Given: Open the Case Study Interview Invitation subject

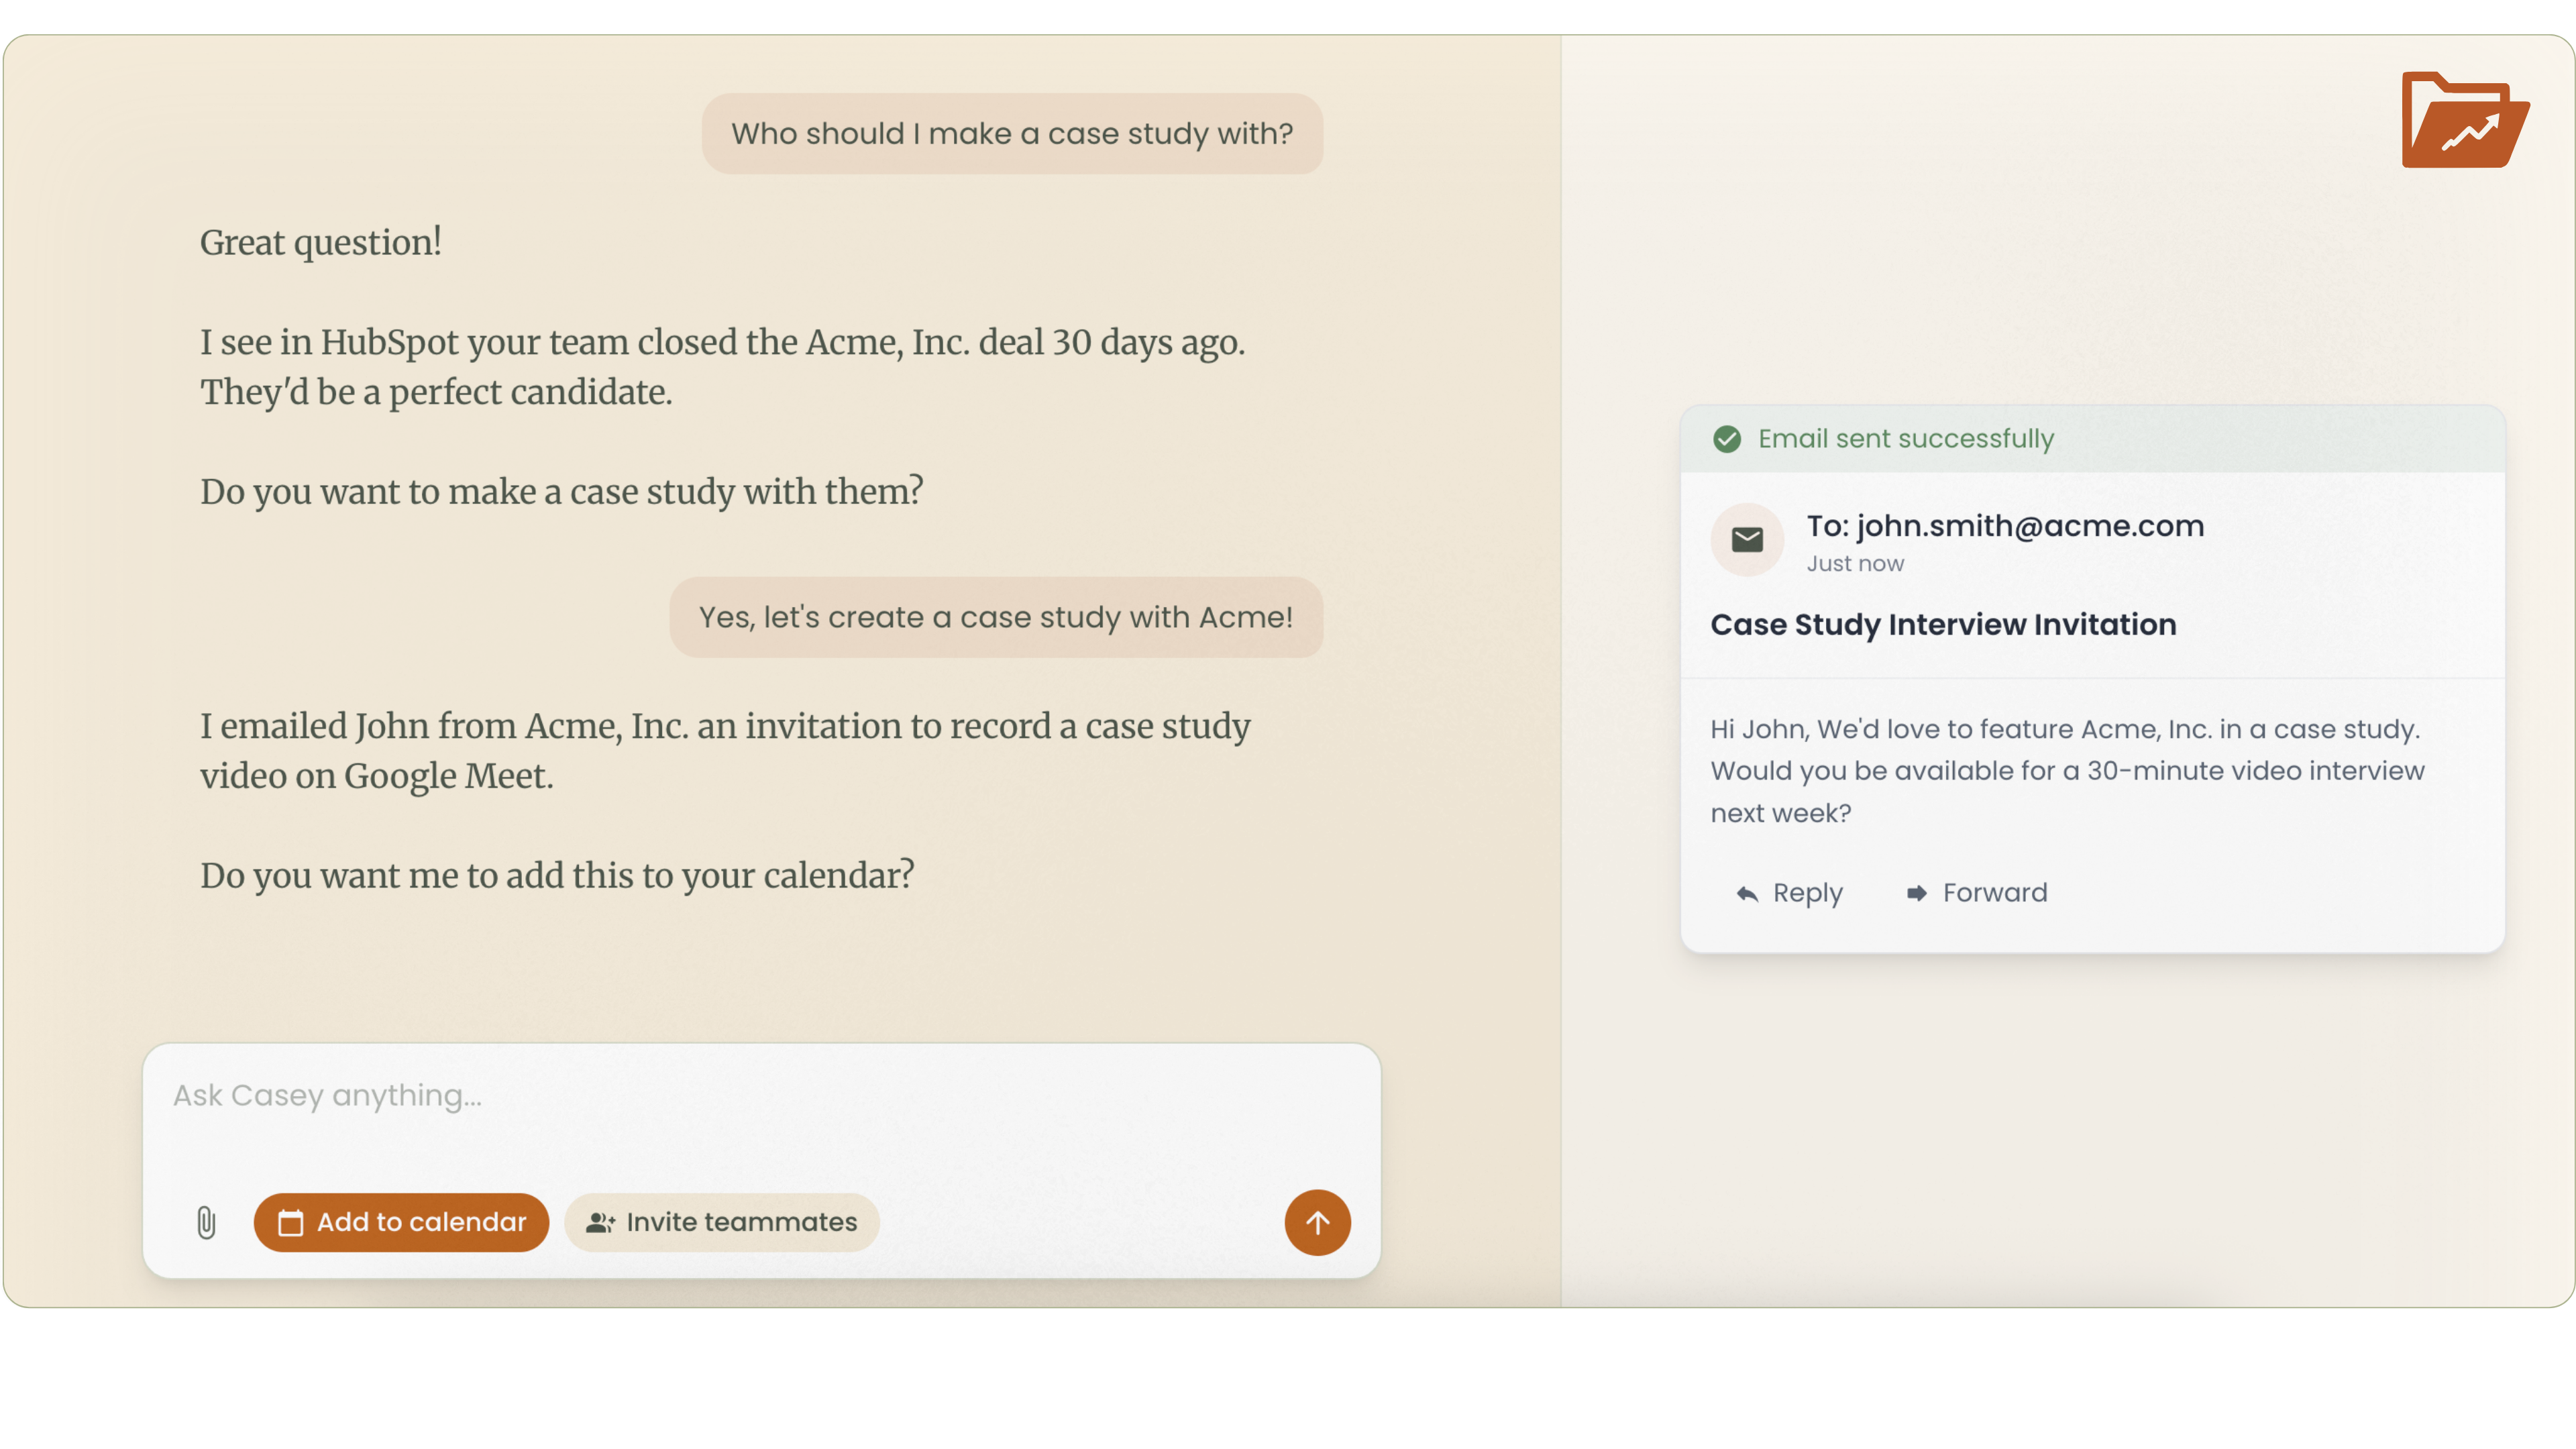Looking at the screenshot, I should (1942, 625).
